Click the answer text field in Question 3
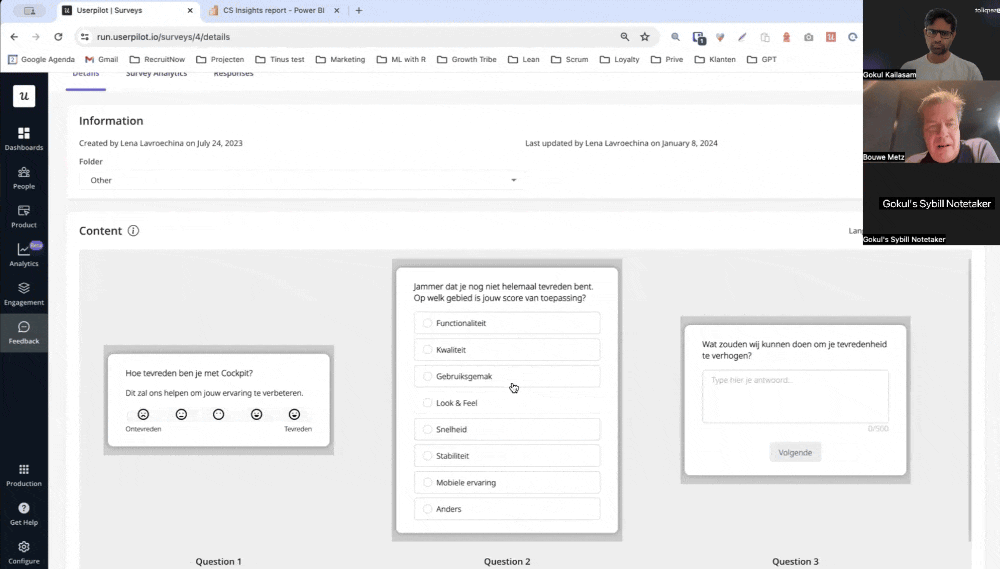The width and height of the screenshot is (1000, 569). 795,396
